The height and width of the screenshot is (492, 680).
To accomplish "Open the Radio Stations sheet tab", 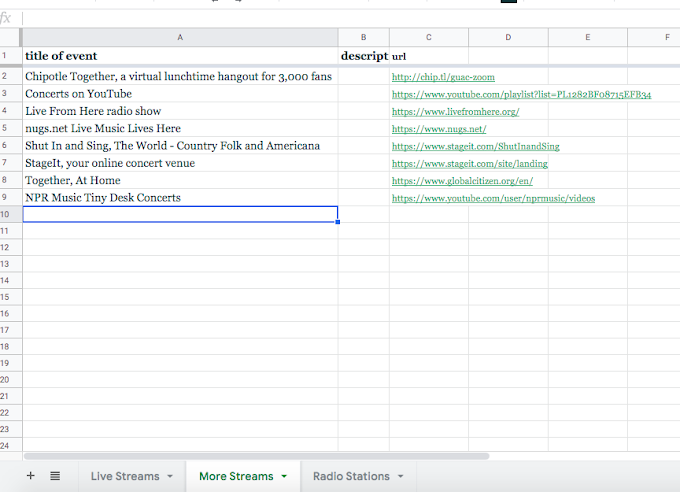I will 351,476.
